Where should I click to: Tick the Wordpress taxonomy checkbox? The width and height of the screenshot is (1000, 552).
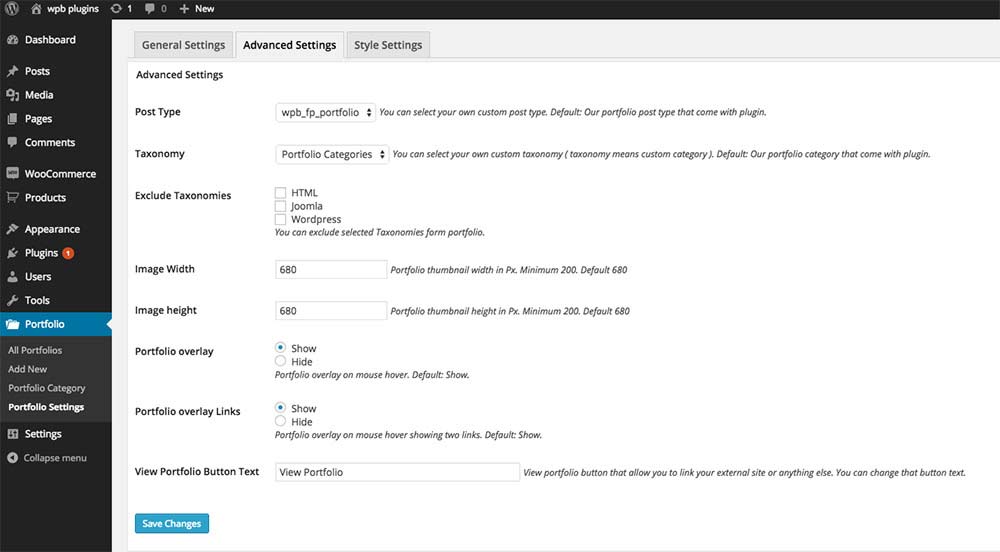281,219
